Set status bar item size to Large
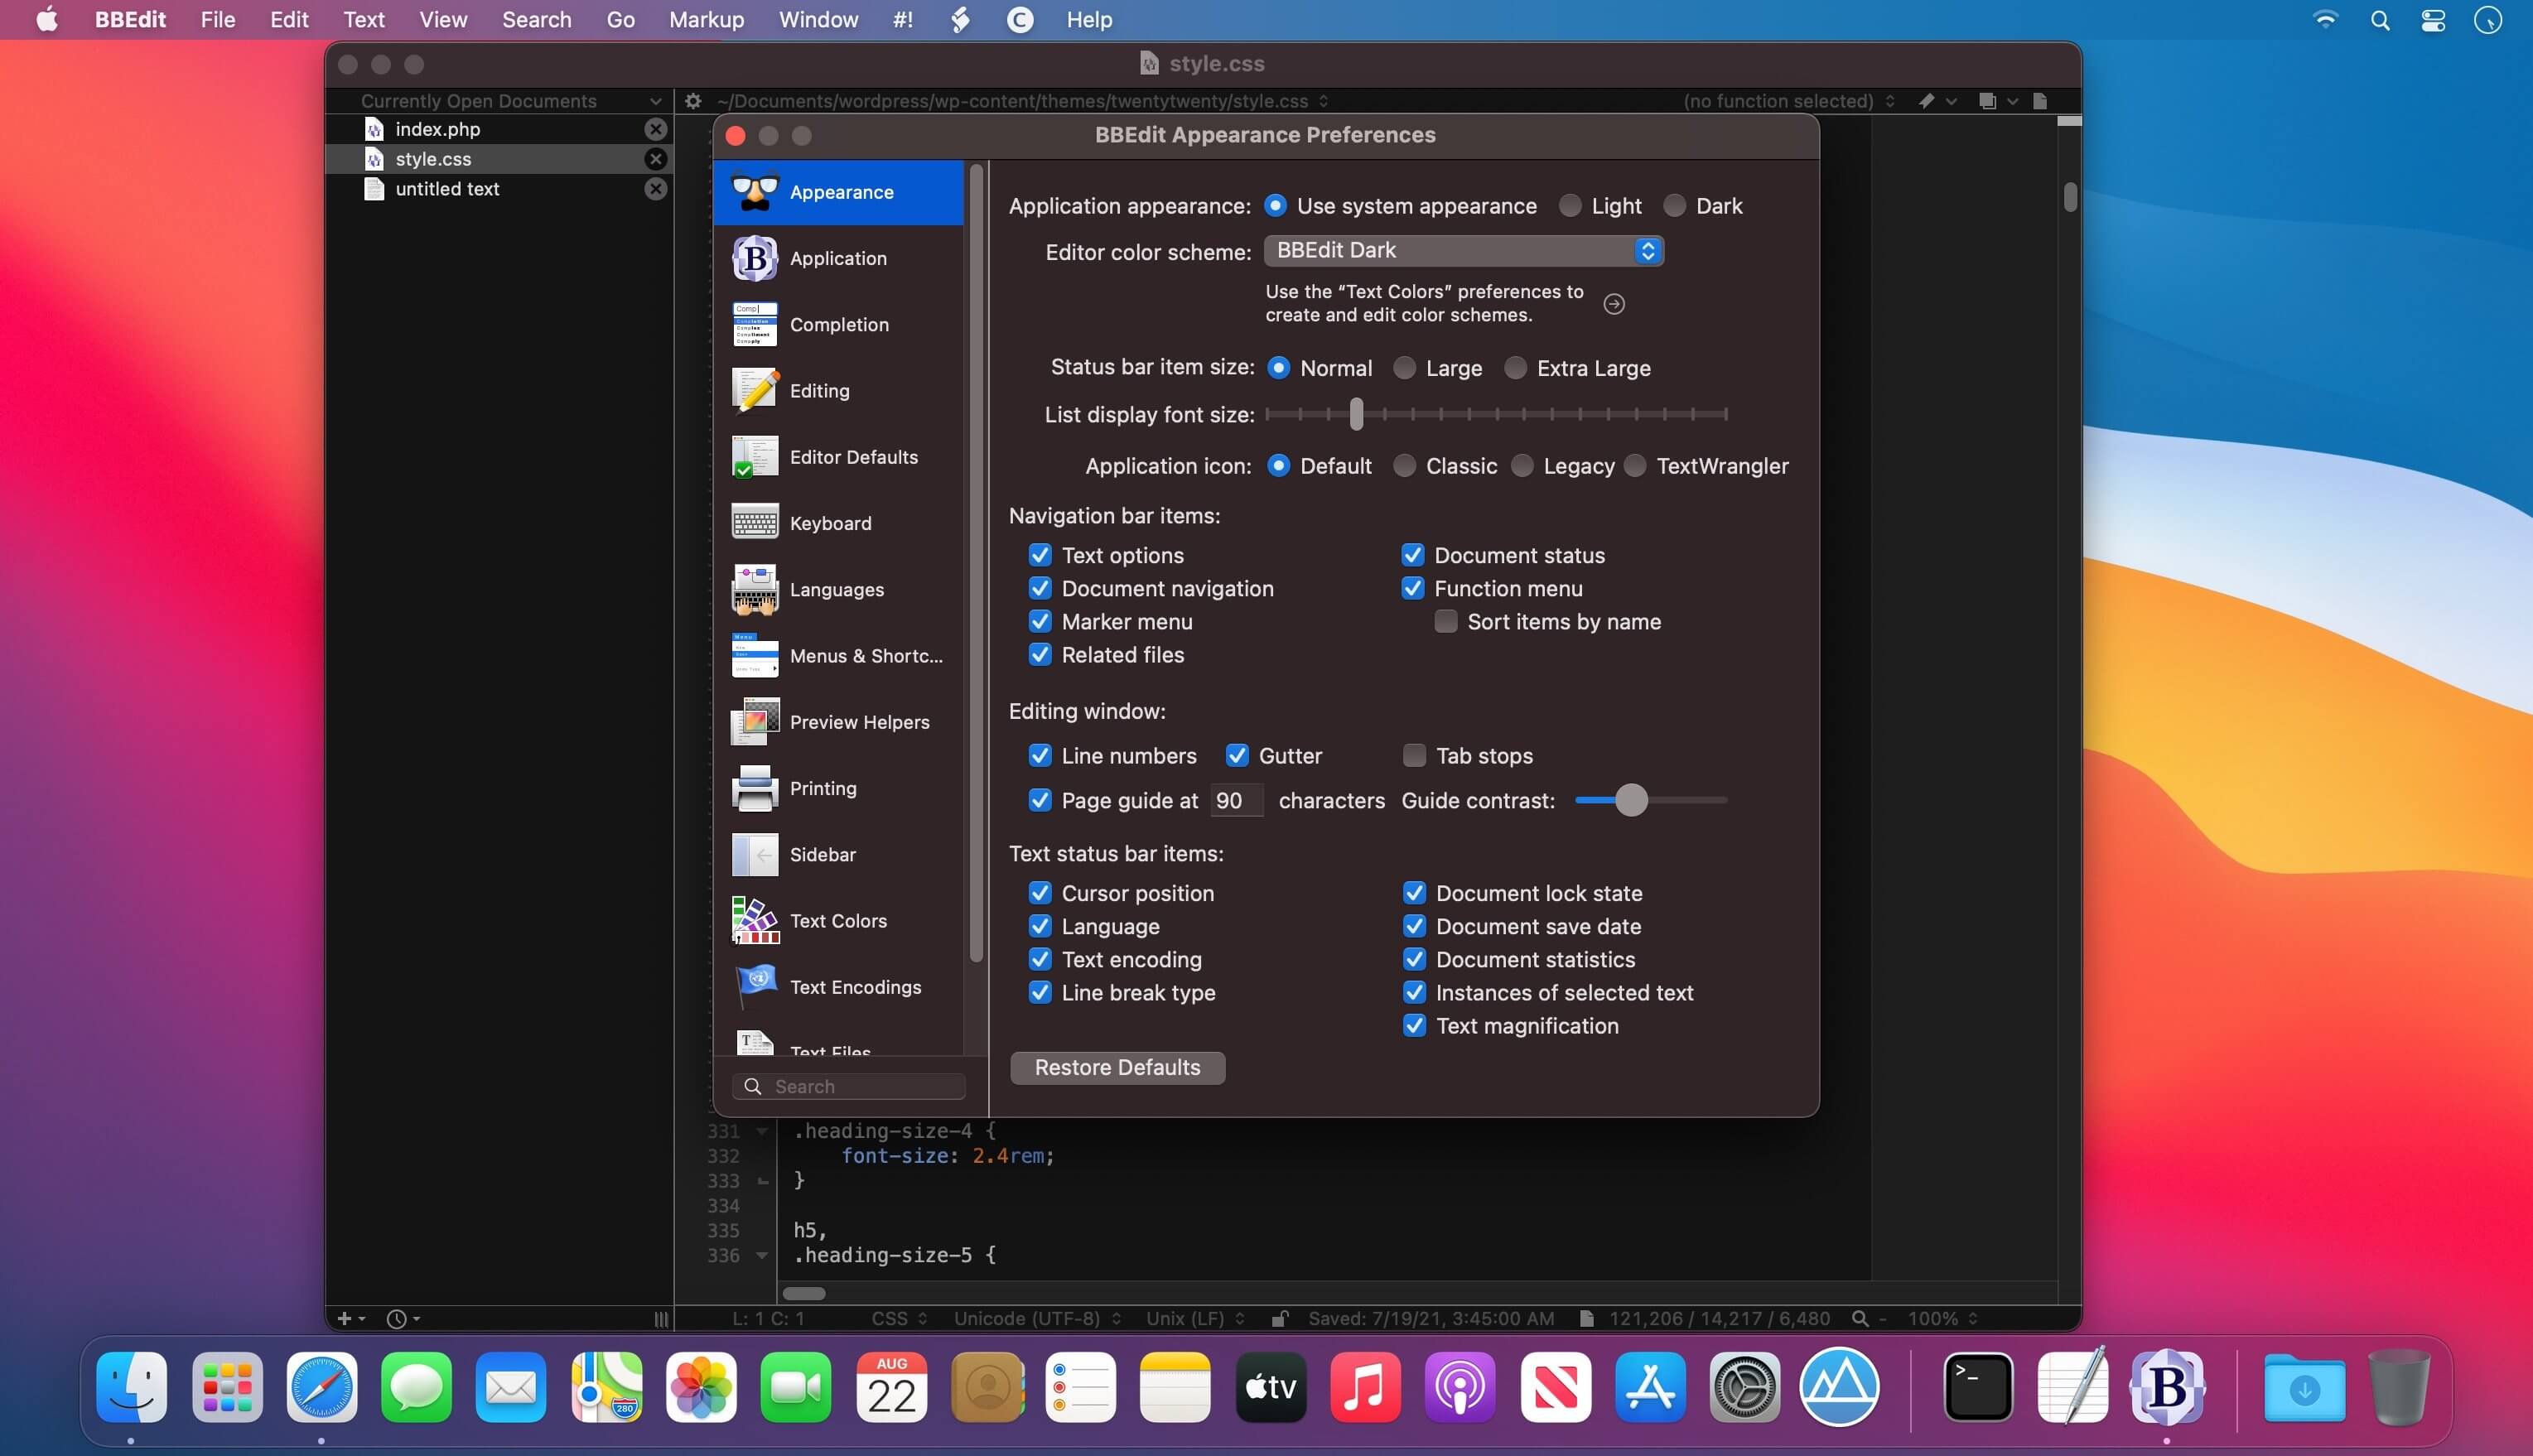2533x1456 pixels. pos(1404,368)
